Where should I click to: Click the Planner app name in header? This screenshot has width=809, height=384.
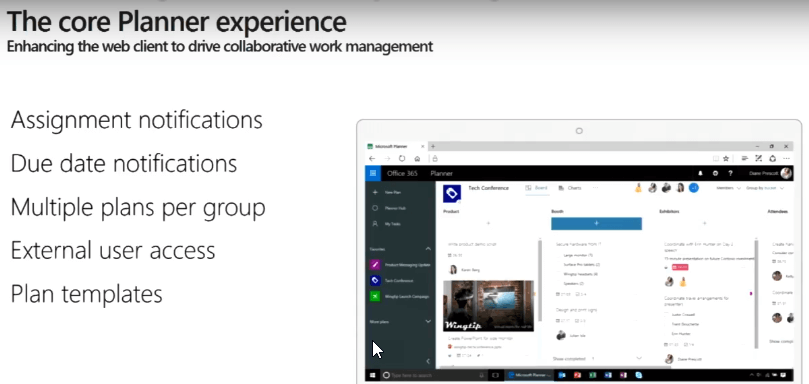(x=441, y=173)
